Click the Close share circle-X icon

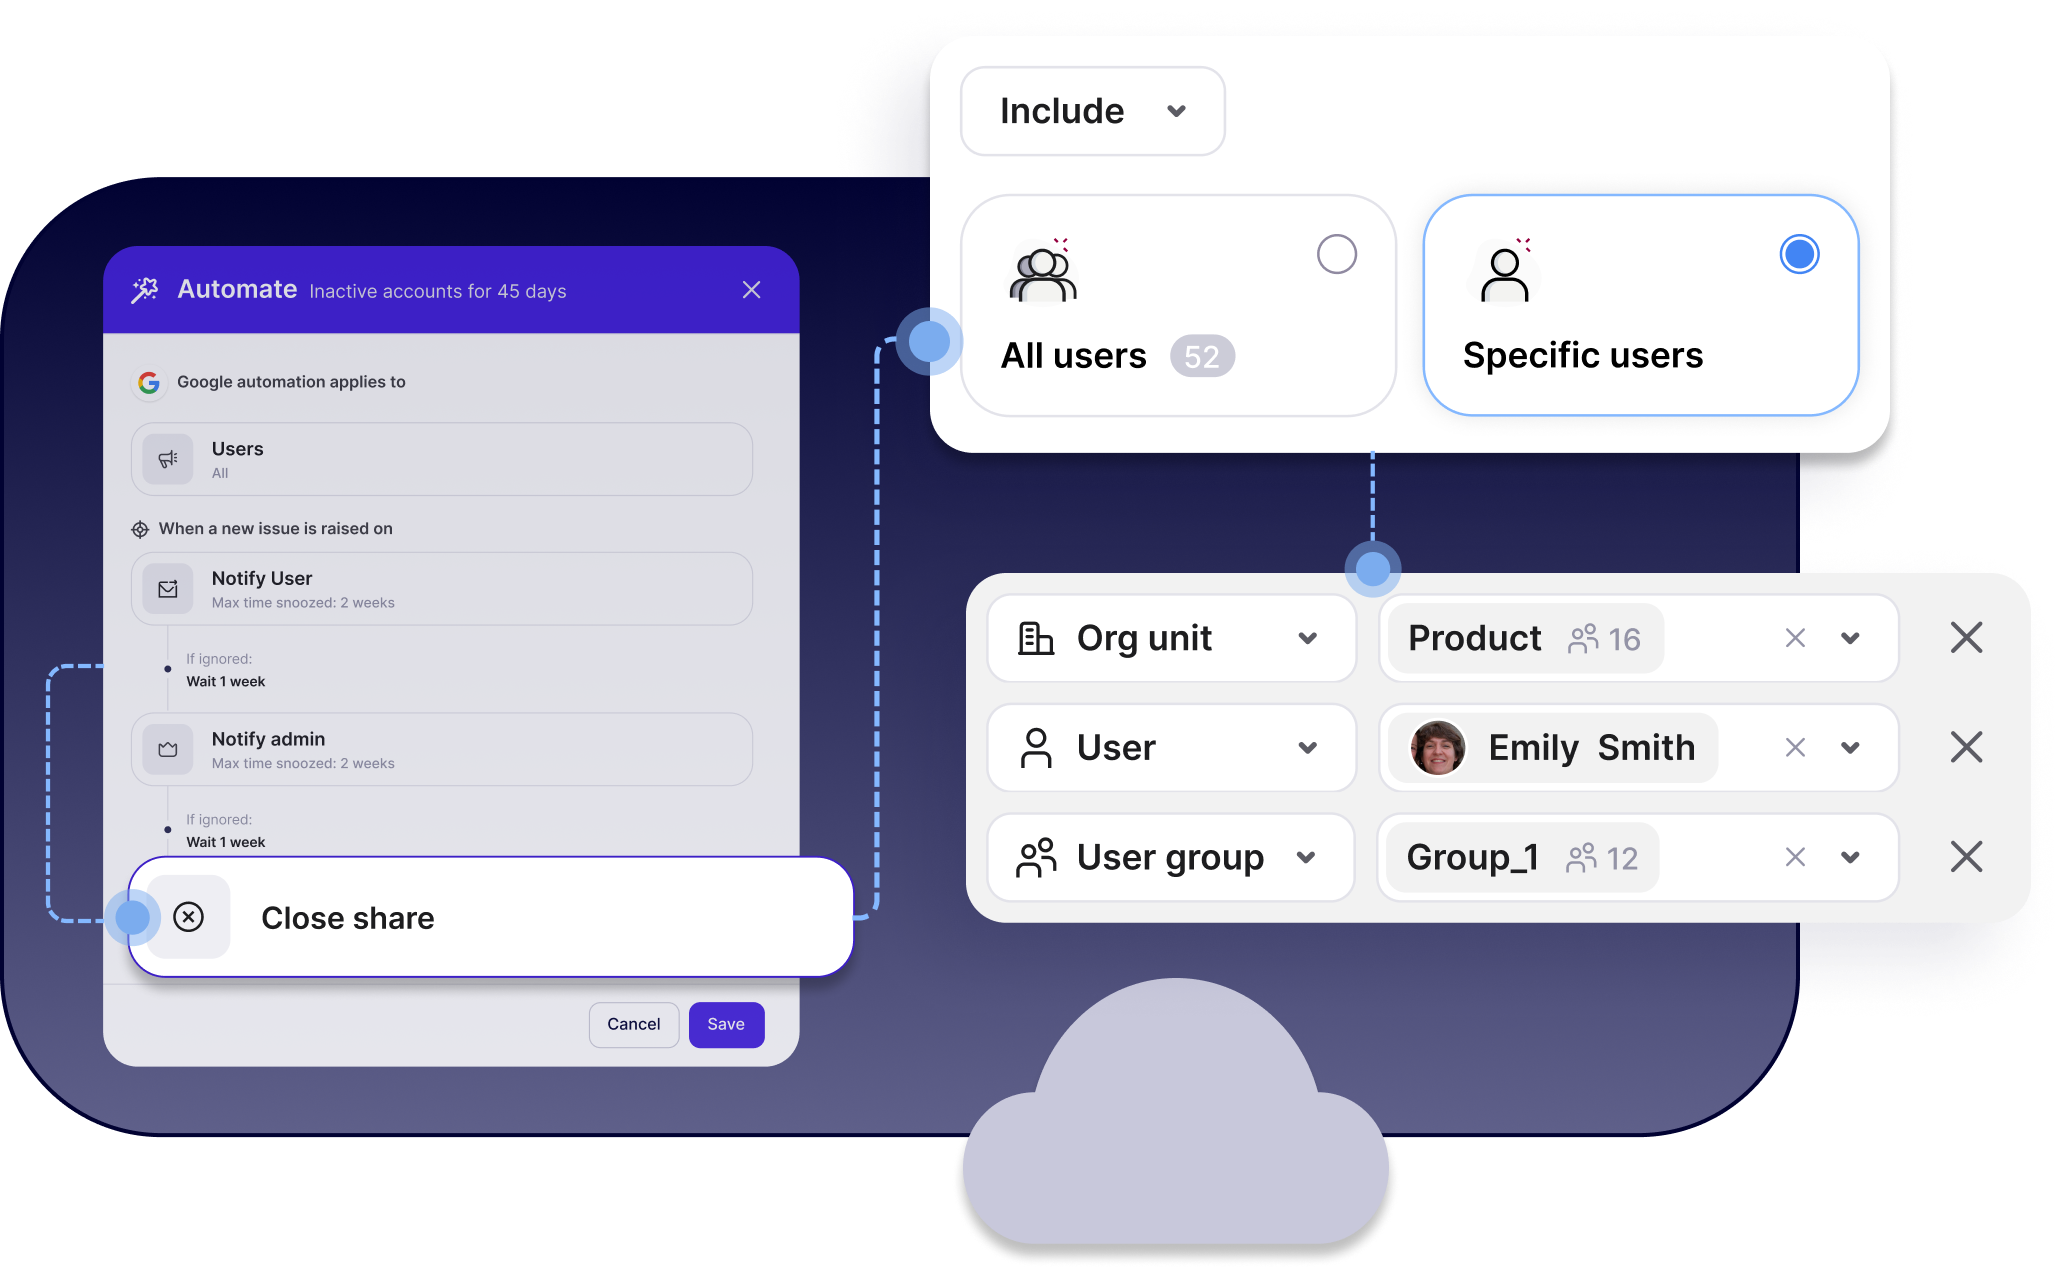coord(189,918)
